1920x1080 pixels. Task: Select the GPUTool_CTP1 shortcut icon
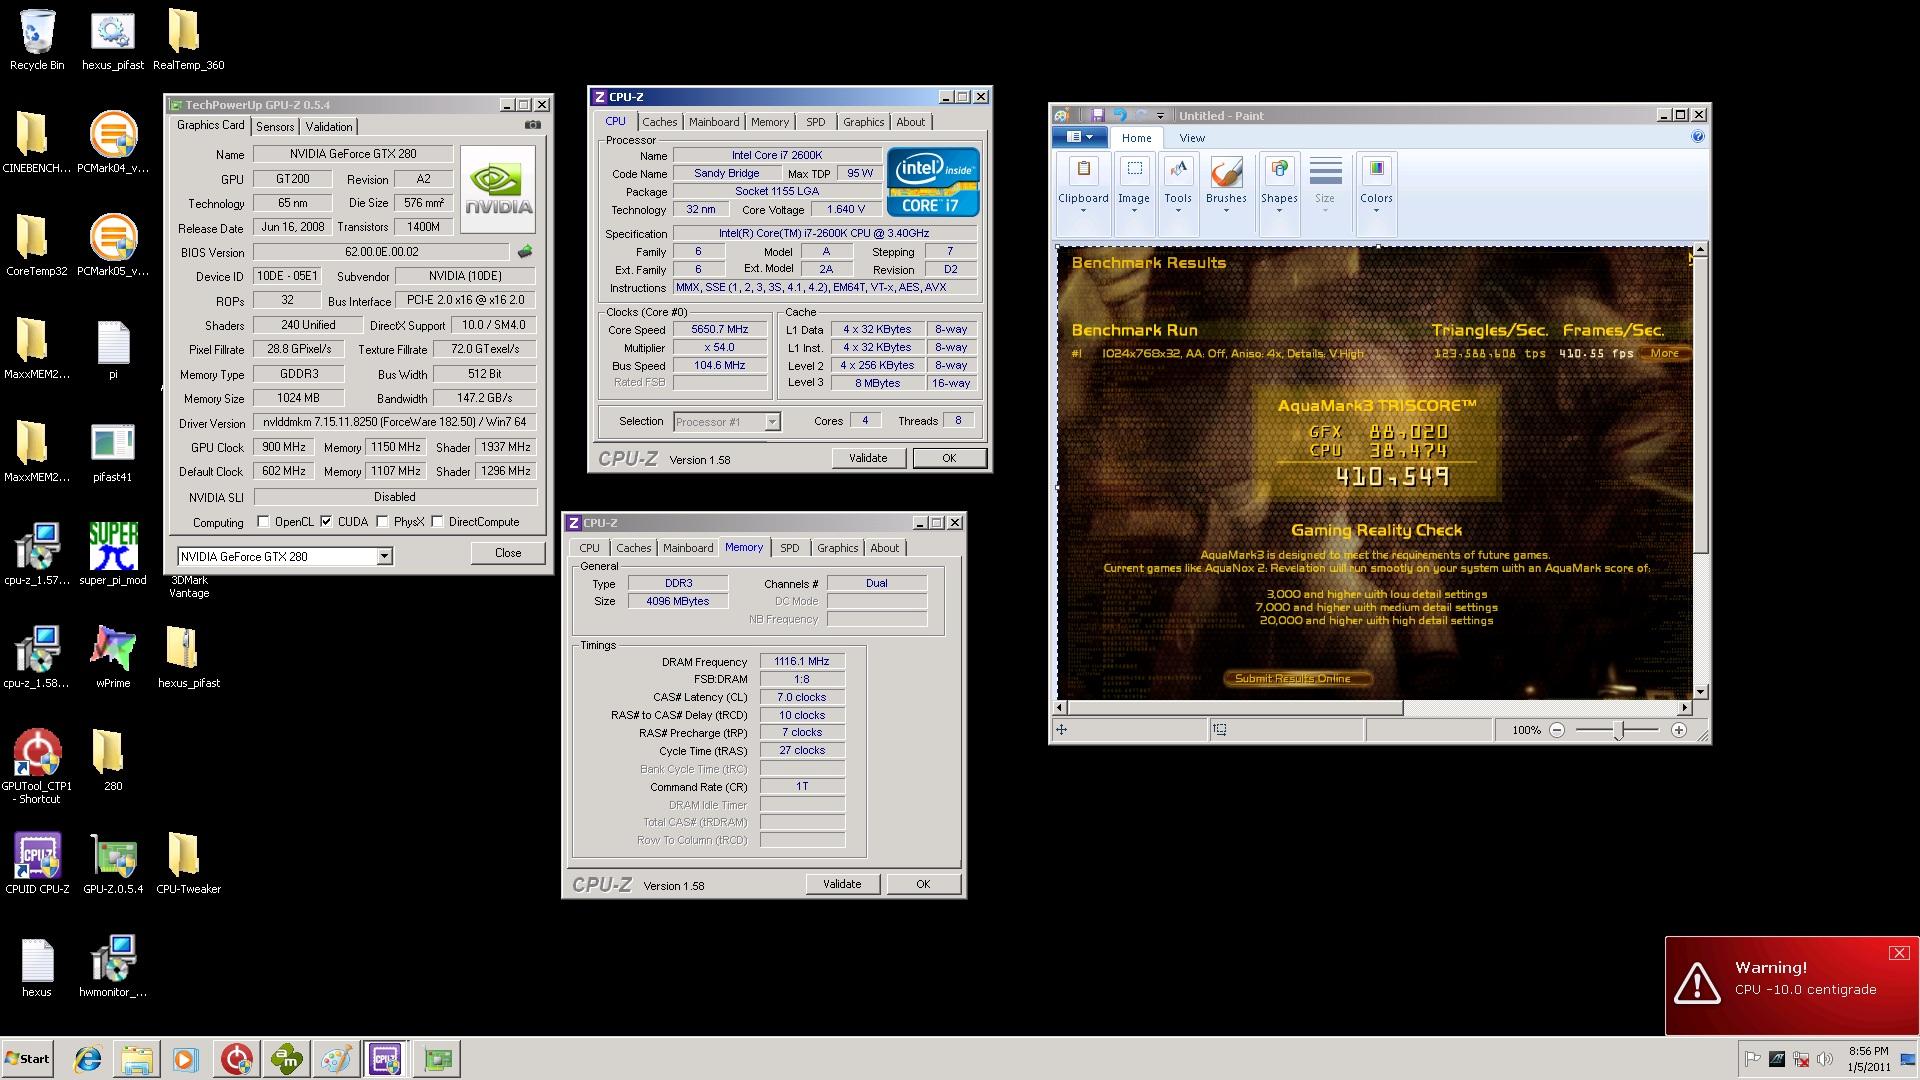click(x=37, y=766)
